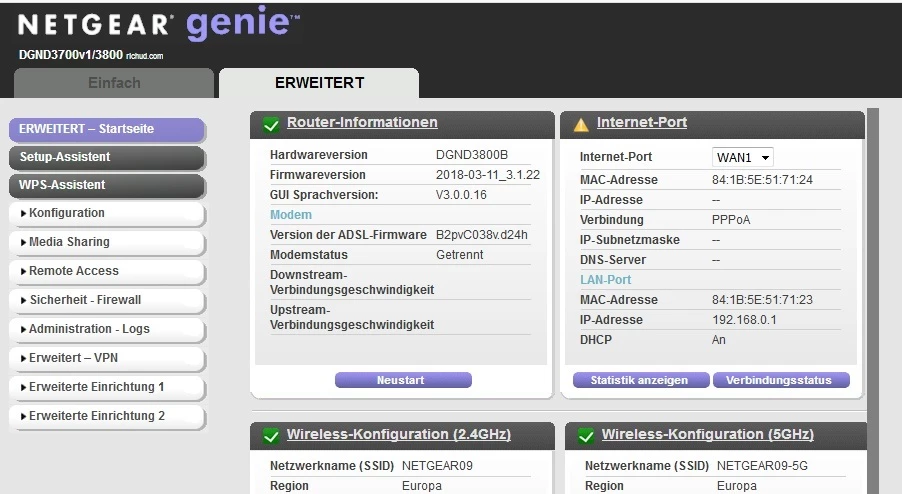Click the Verbindungsstatus button
This screenshot has height=494, width=902.
coord(781,380)
